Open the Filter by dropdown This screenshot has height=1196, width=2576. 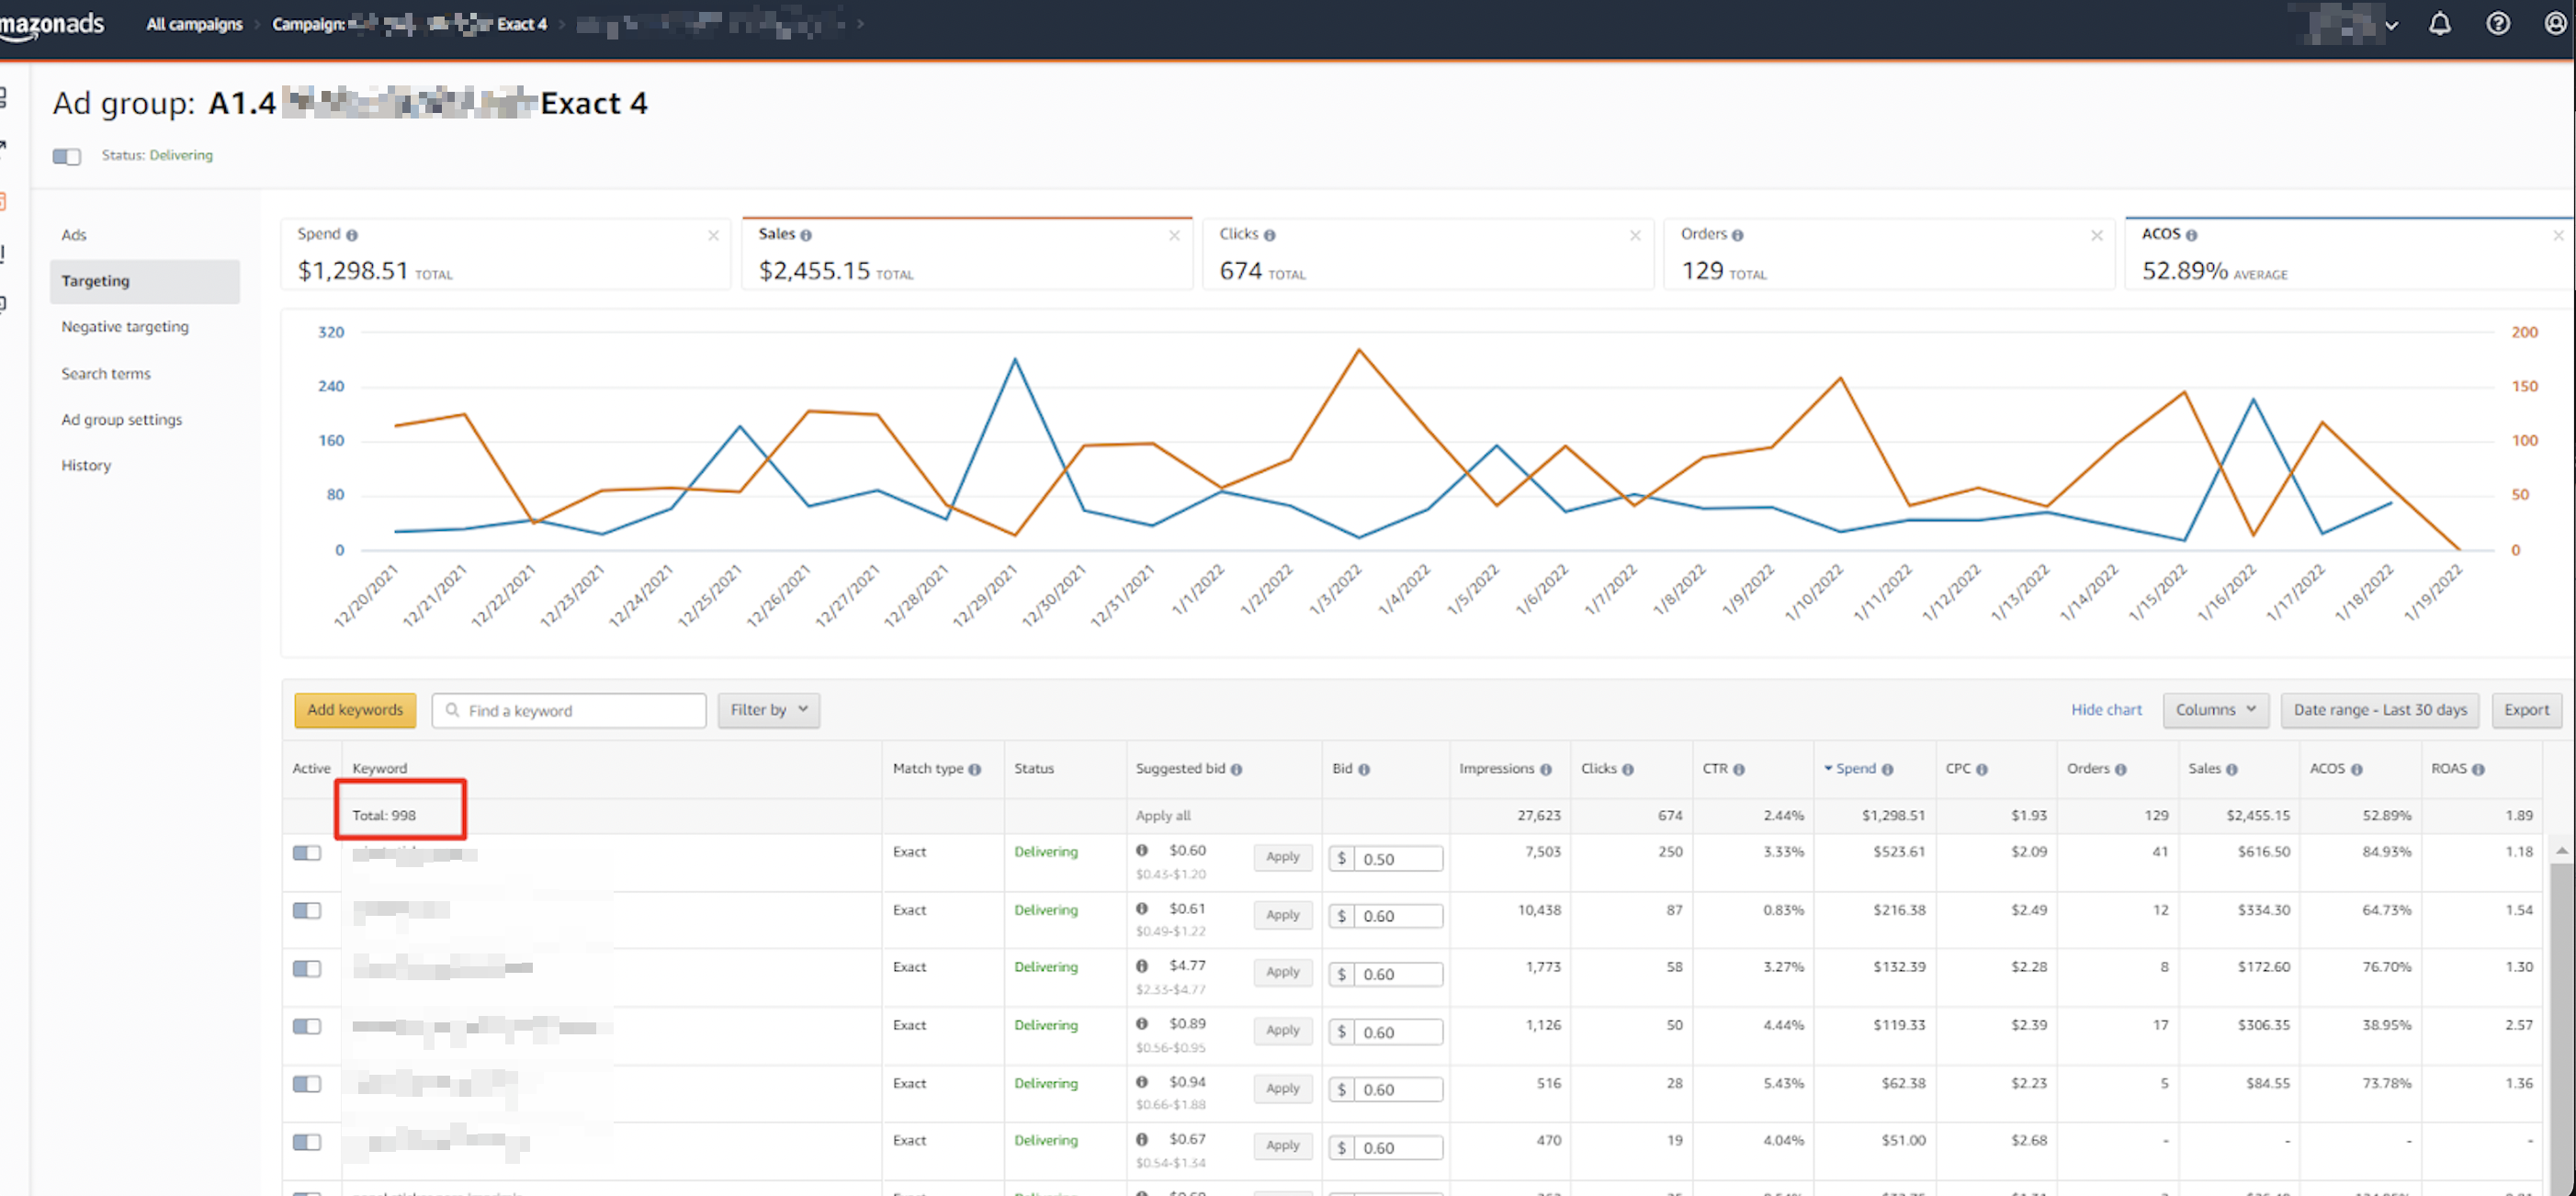(768, 710)
